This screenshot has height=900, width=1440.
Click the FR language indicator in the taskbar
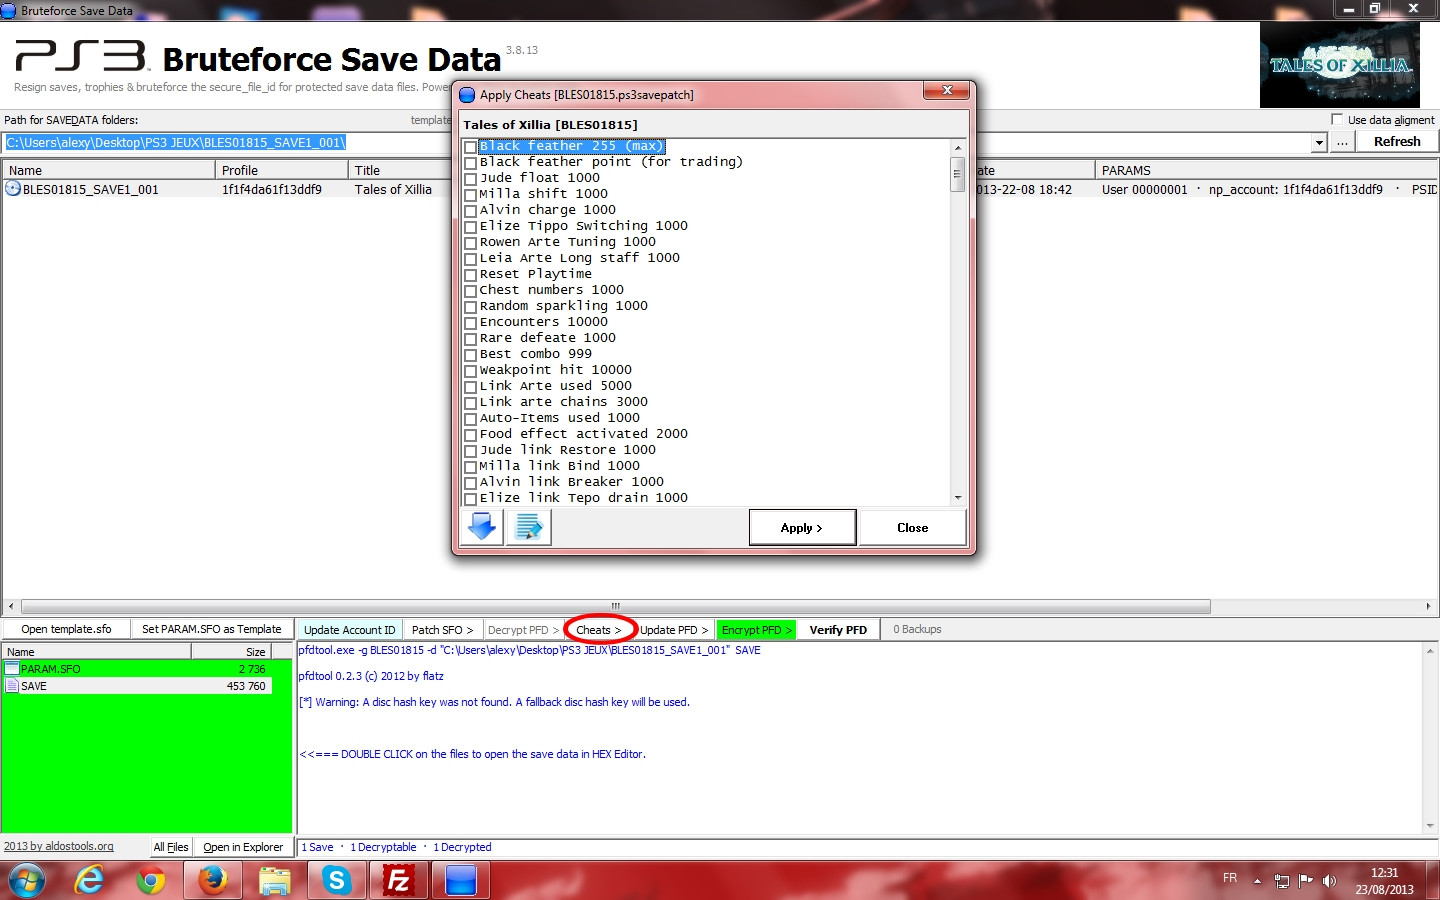(1229, 878)
